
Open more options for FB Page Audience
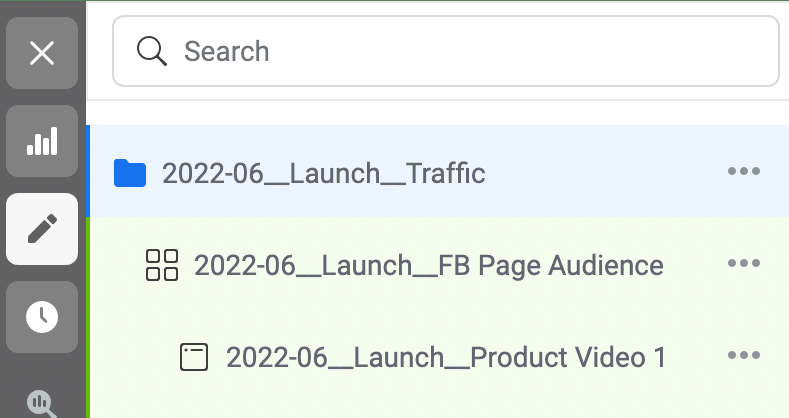pos(744,264)
